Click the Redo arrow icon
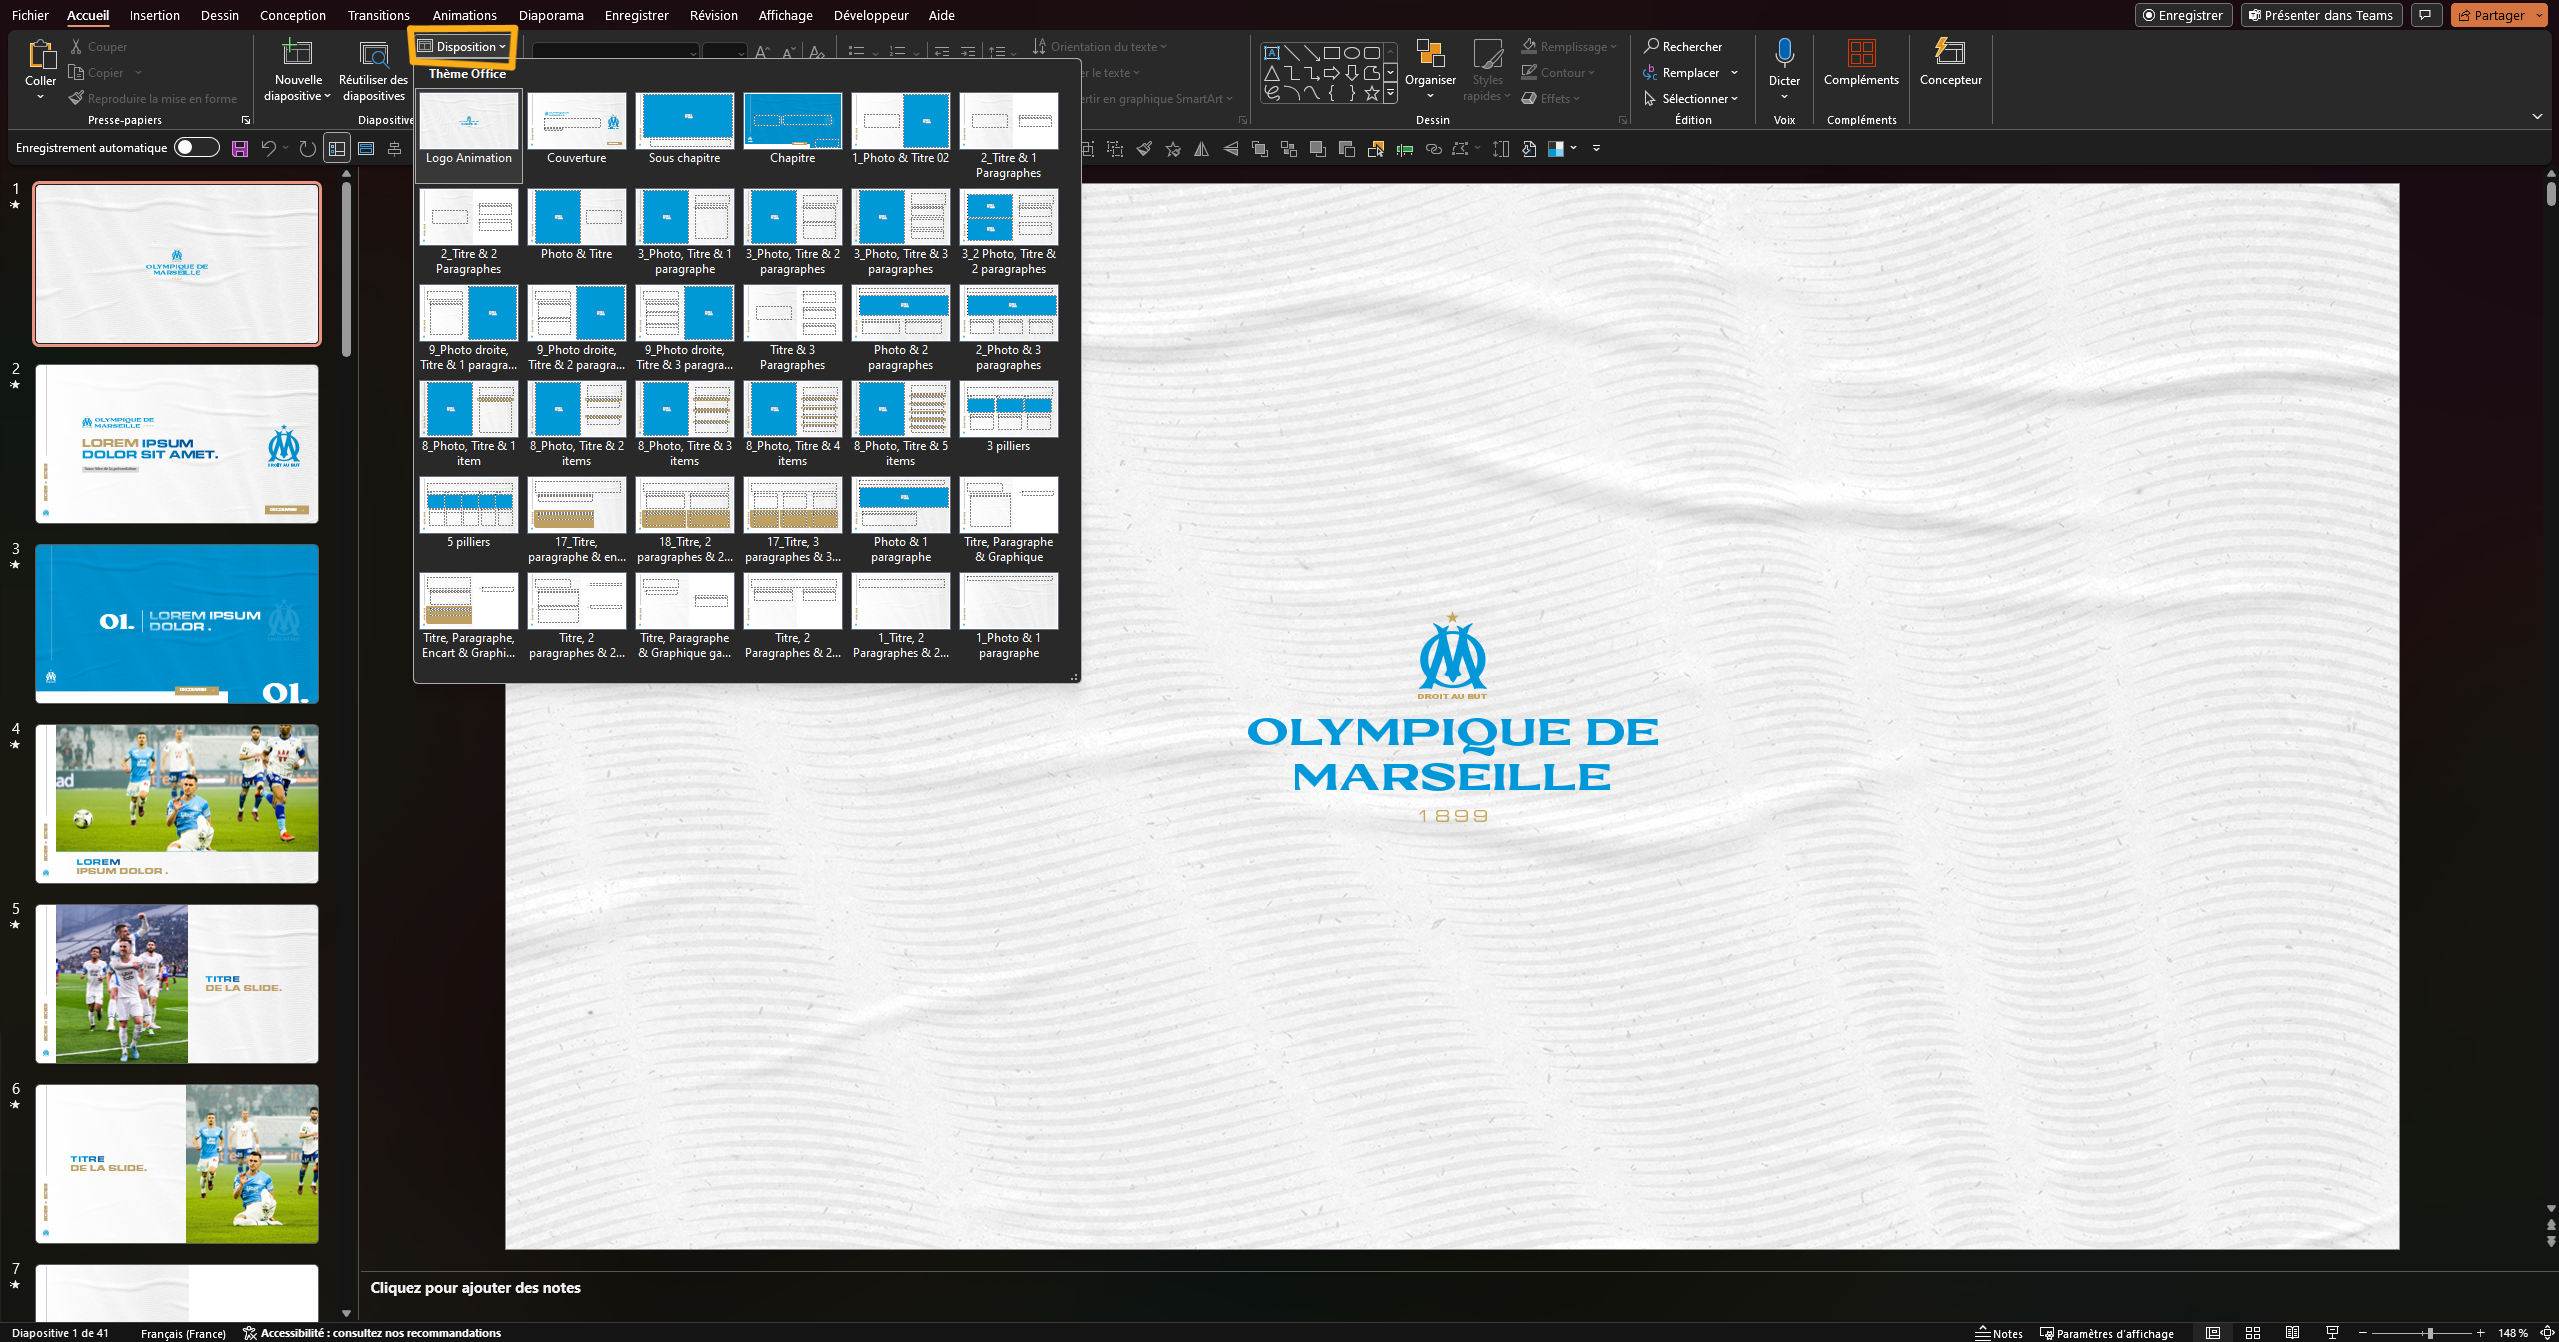The width and height of the screenshot is (2559, 1342). pyautogui.click(x=308, y=149)
